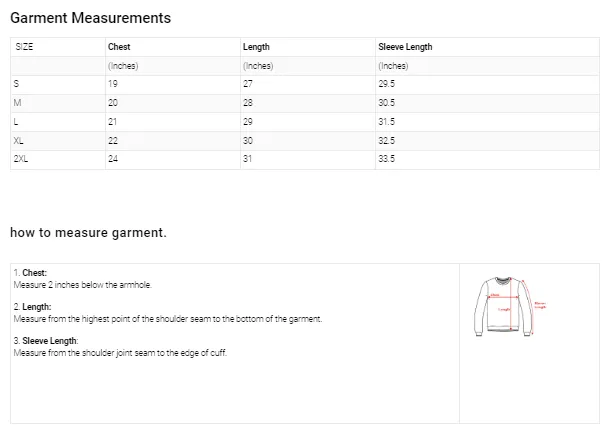Click the SIZE column header
Screen dimensions: 606x442
(x=25, y=47)
